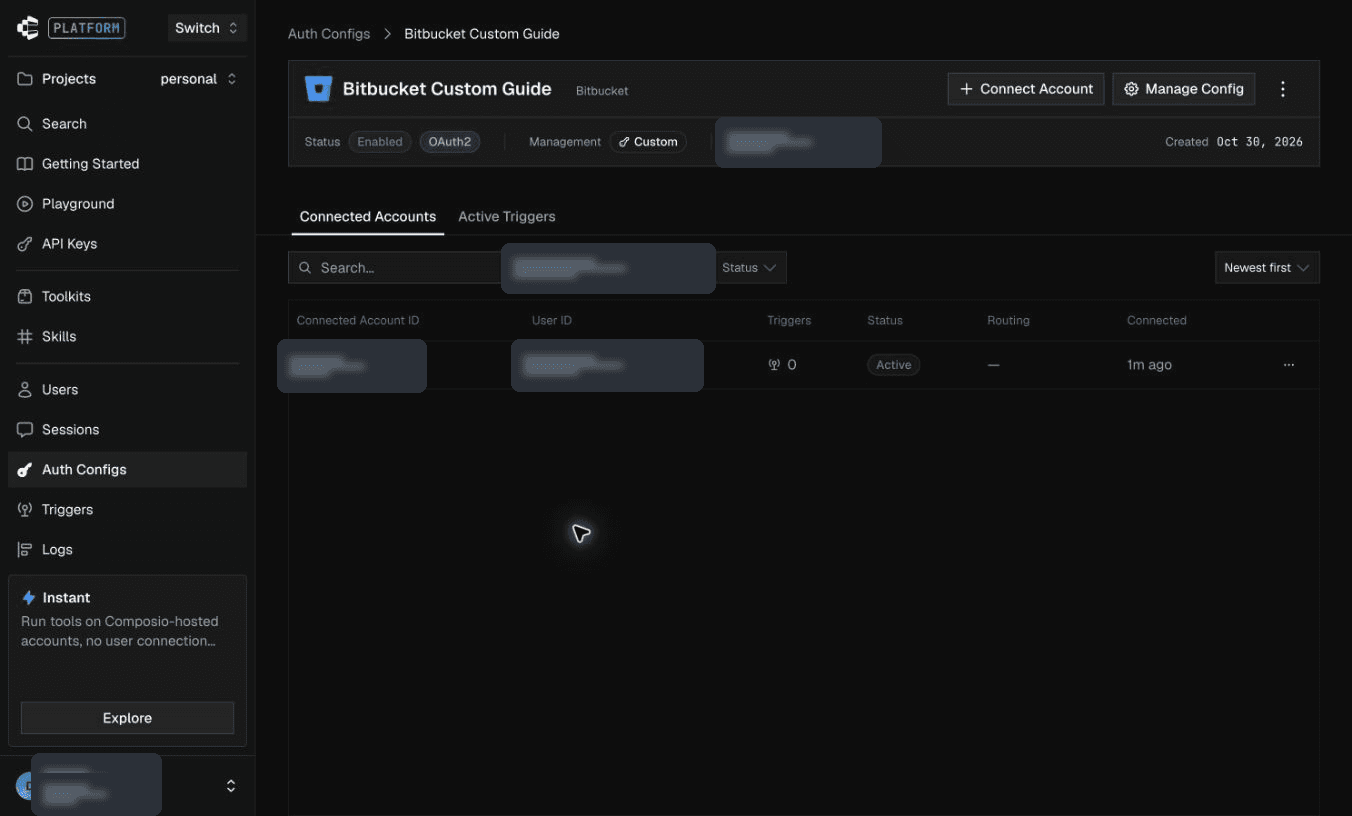Go back to Auth Configs breadcrumb
The width and height of the screenshot is (1352, 816).
click(x=329, y=34)
